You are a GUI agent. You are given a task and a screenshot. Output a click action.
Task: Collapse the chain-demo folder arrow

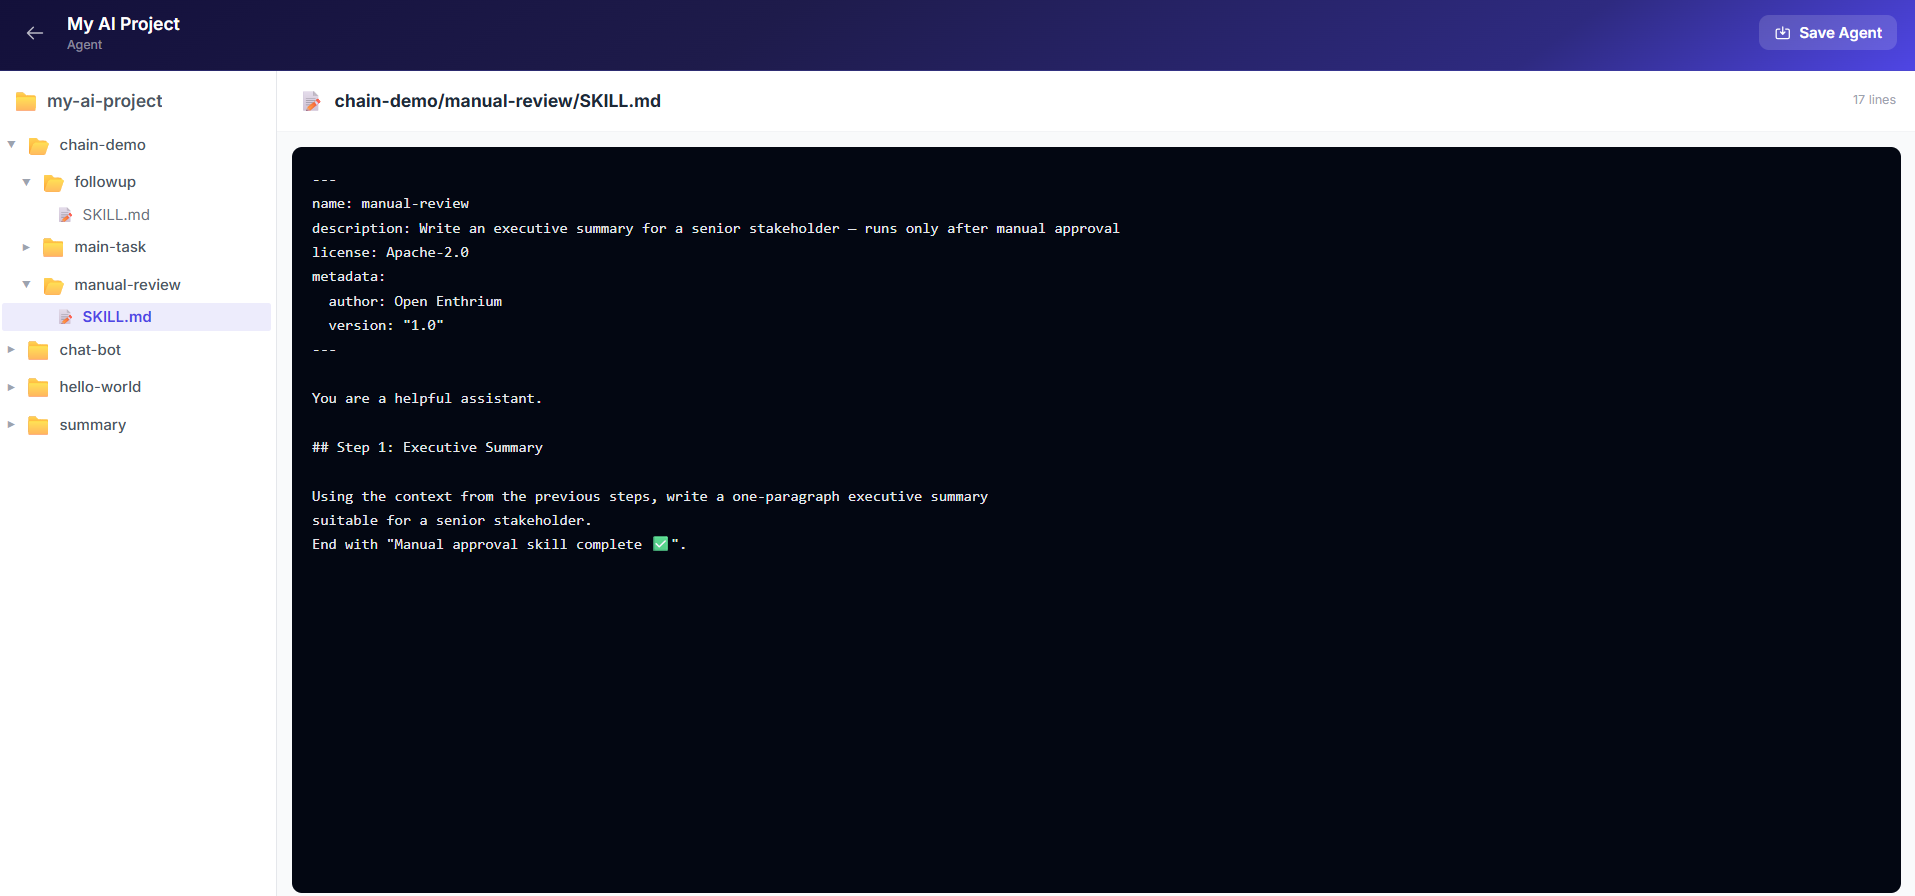(12, 145)
